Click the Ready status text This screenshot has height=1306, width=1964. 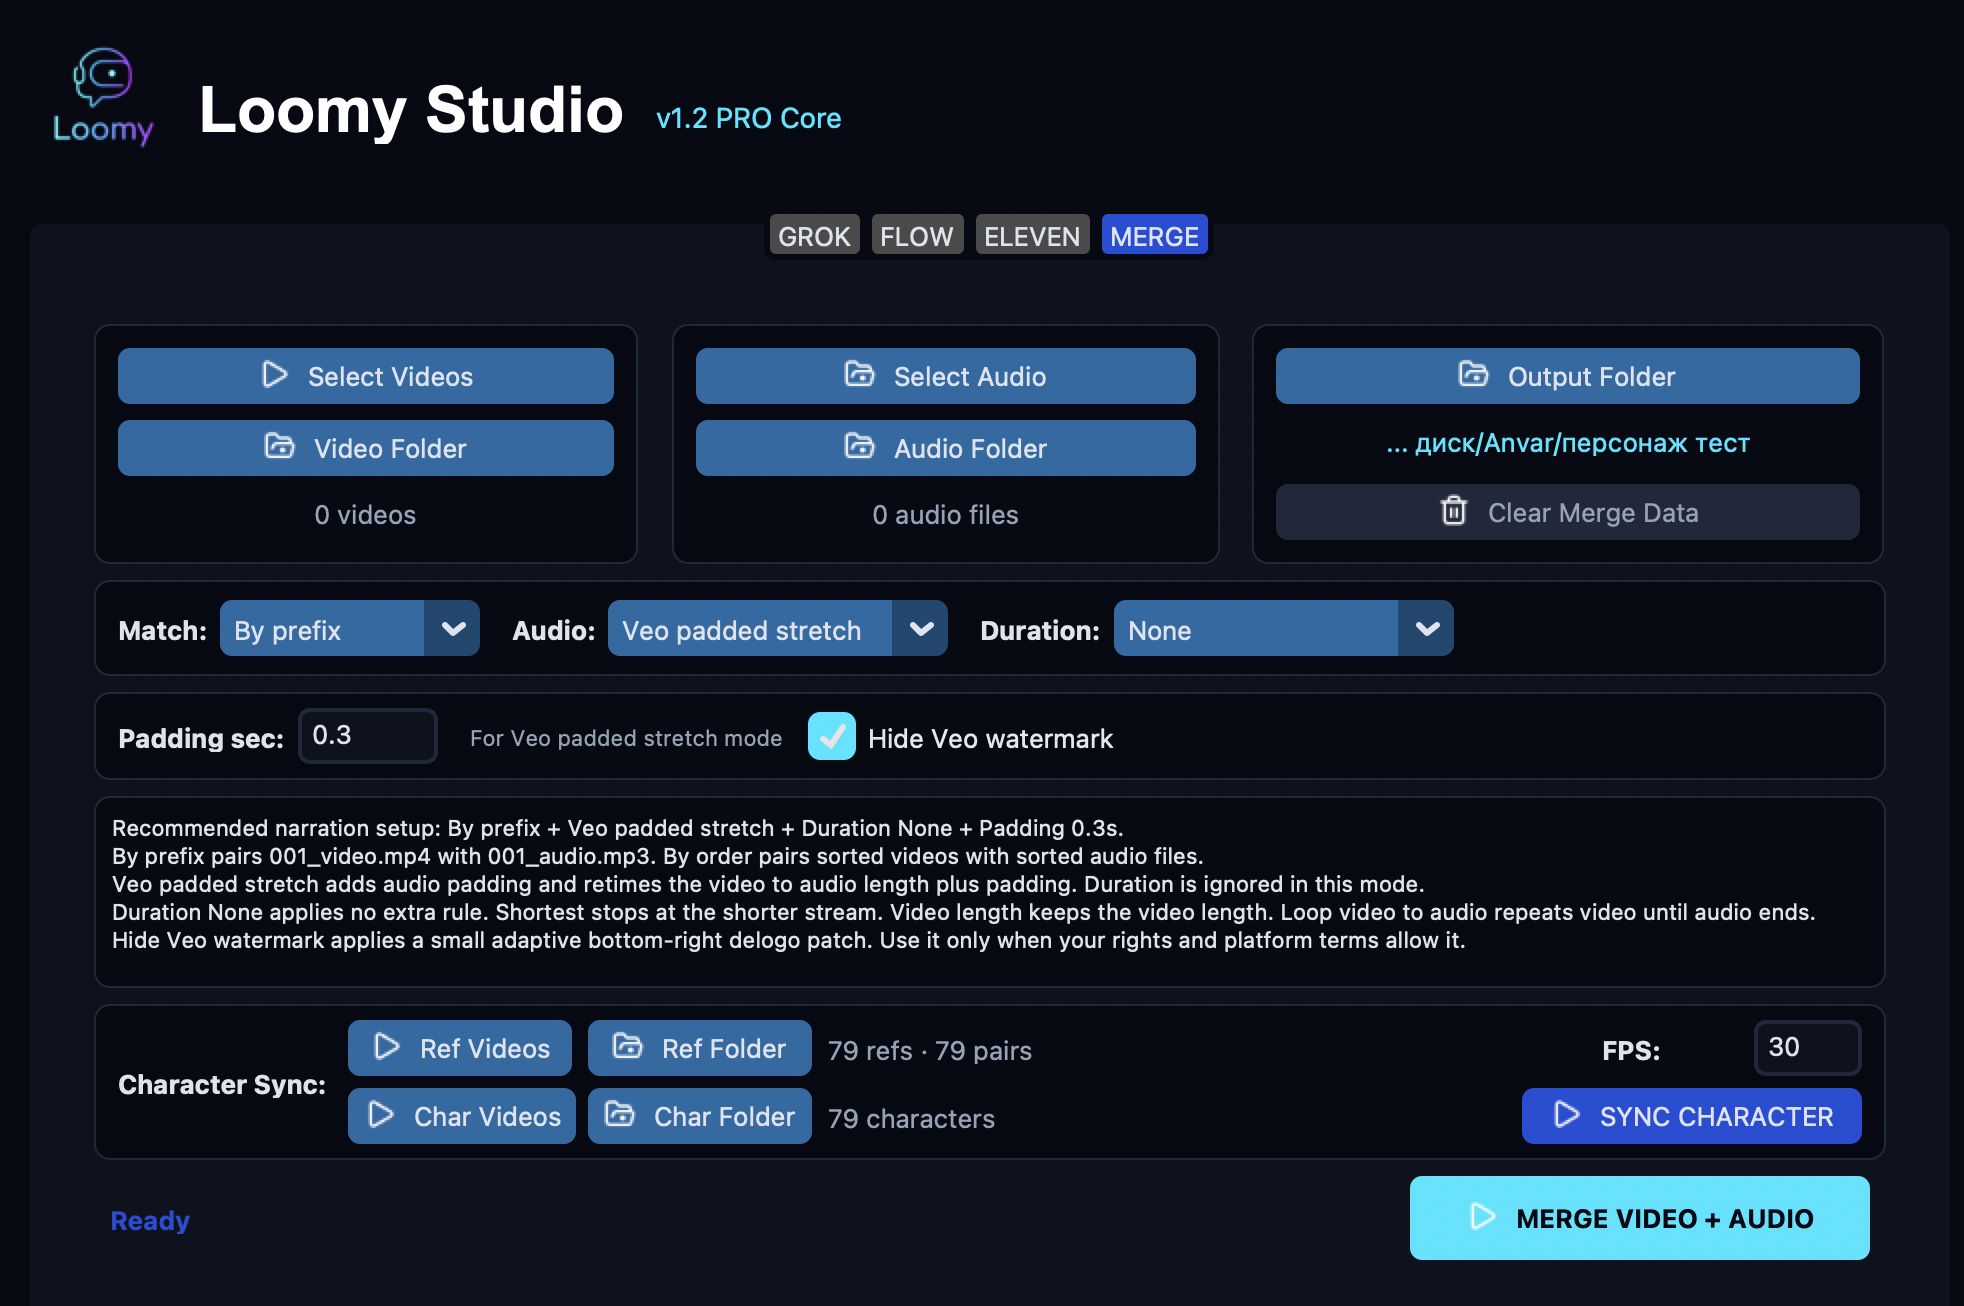(150, 1221)
